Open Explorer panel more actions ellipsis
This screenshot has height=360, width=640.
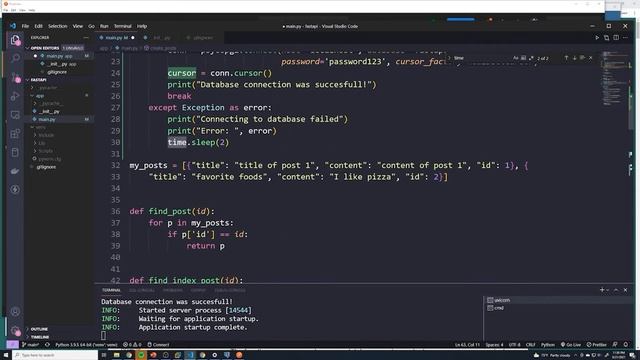[x=86, y=38]
